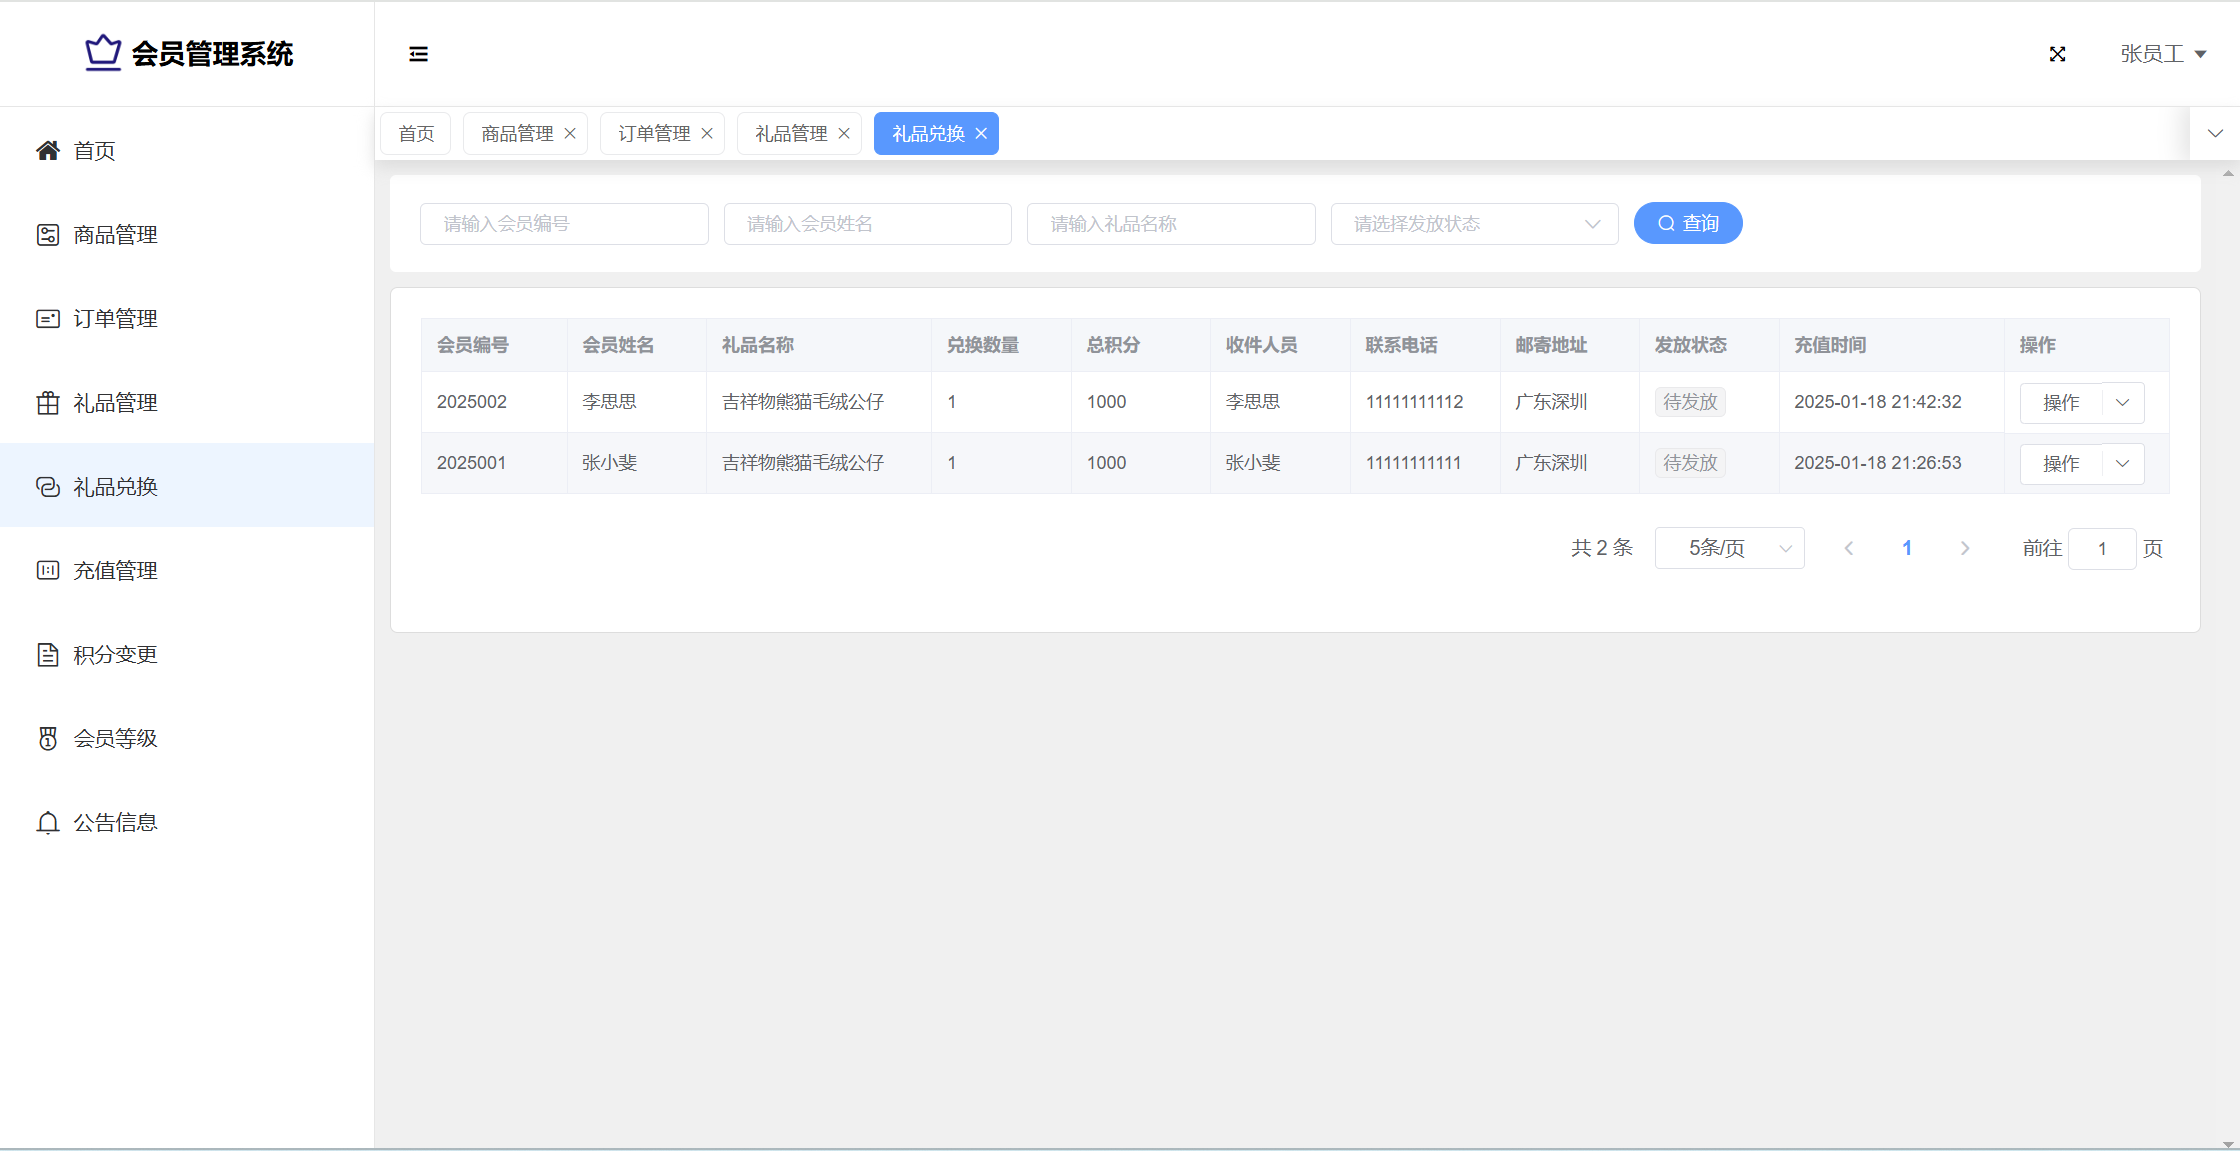Click the hamburger sidebar collapse icon
Image resolution: width=2240 pixels, height=1151 pixels.
point(418,54)
